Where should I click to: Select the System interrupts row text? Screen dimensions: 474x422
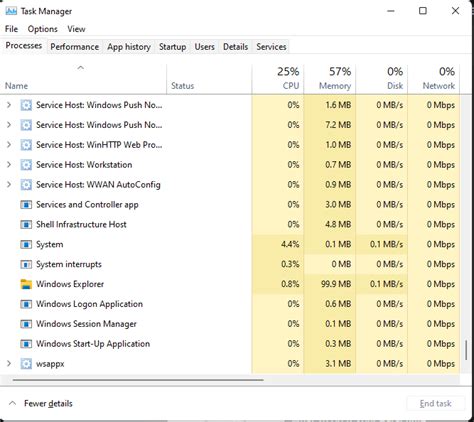69,264
